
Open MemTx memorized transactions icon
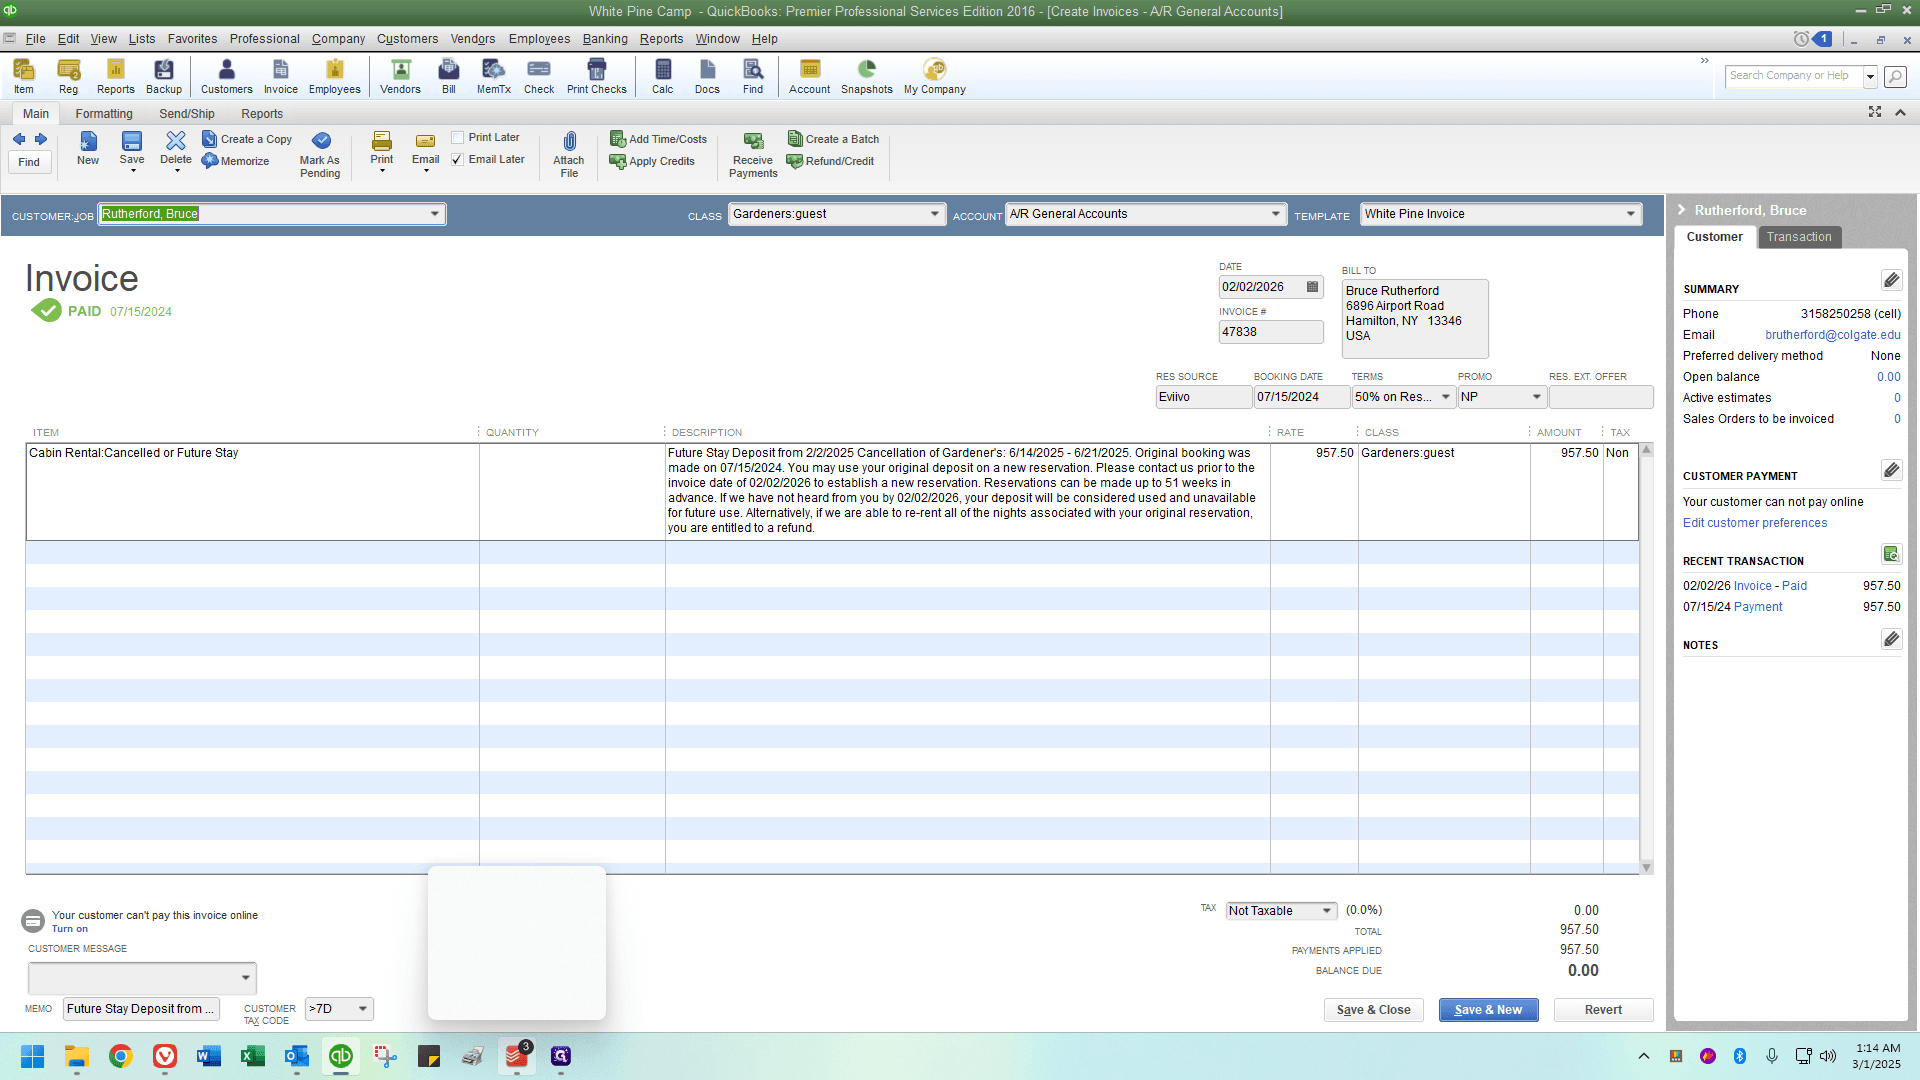[494, 76]
